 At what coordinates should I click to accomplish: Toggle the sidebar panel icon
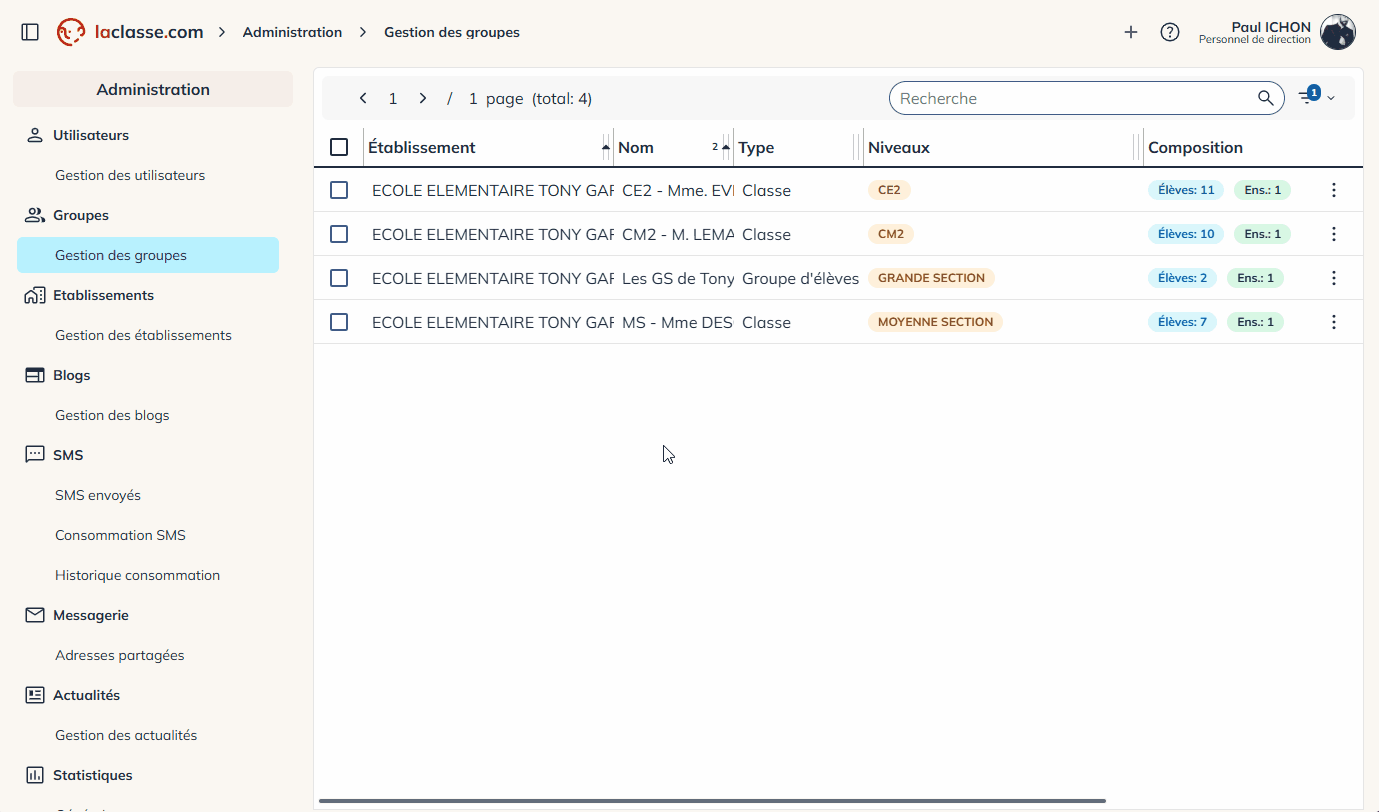tap(30, 32)
